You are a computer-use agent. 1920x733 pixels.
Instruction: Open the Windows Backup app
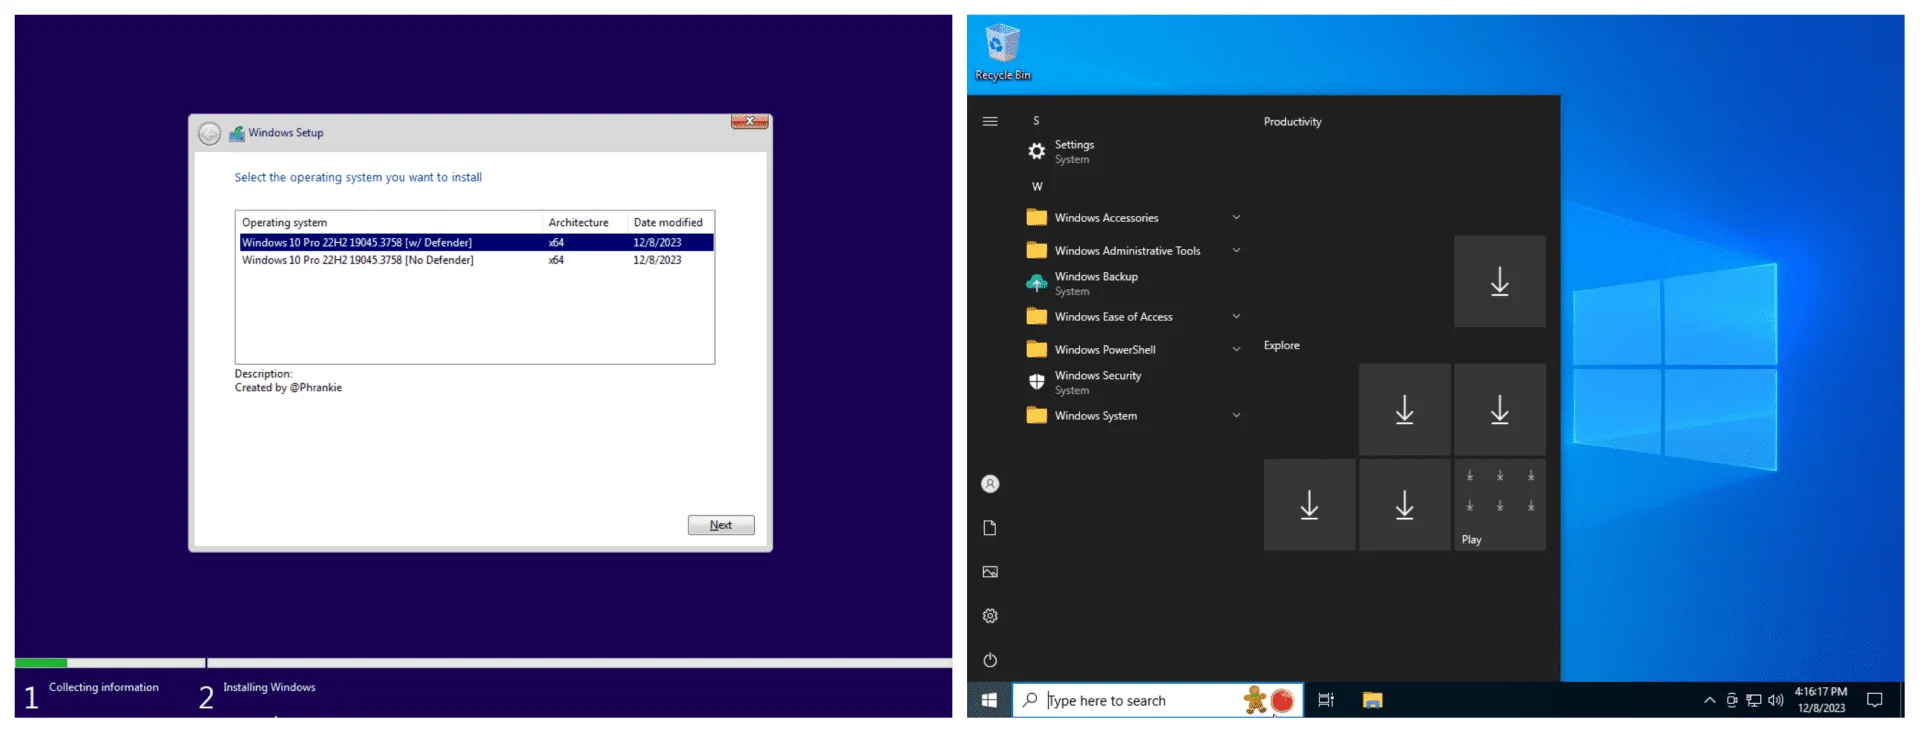click(x=1135, y=283)
